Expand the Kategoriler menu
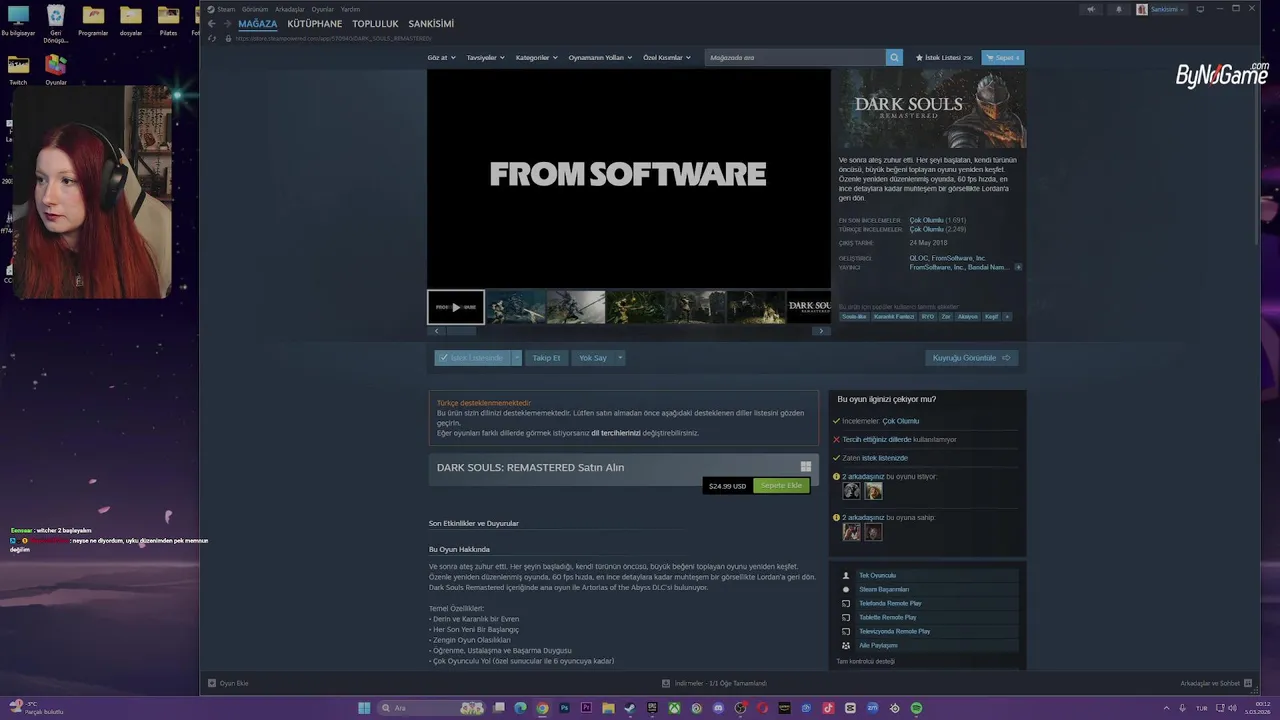The height and width of the screenshot is (720, 1280). pos(537,58)
